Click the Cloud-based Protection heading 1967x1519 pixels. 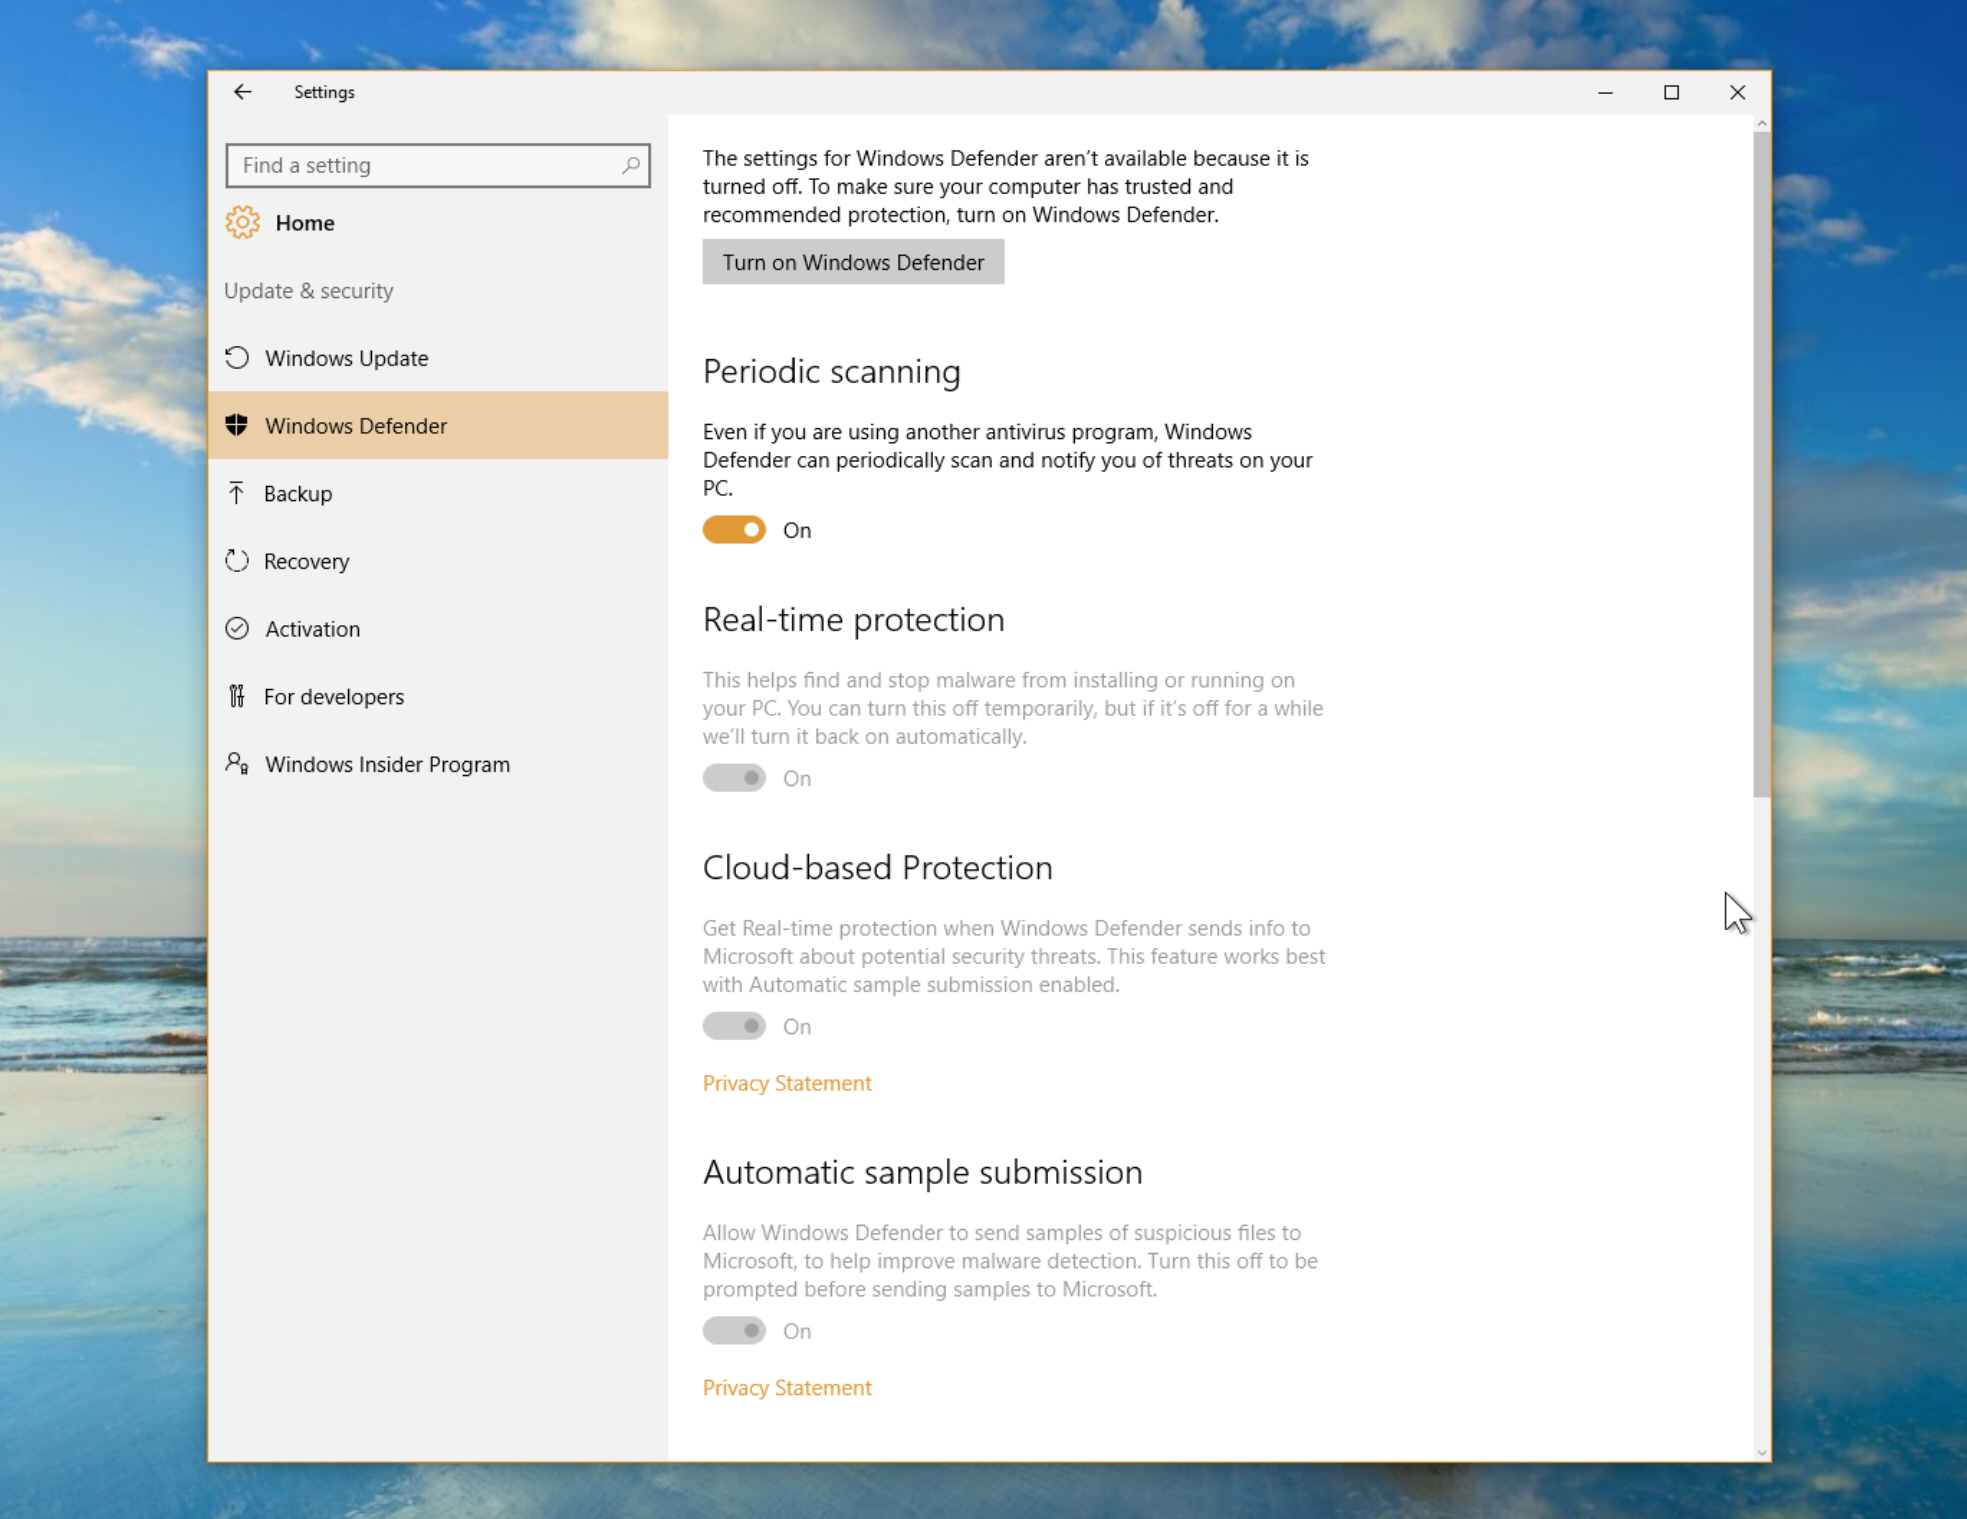click(x=877, y=868)
